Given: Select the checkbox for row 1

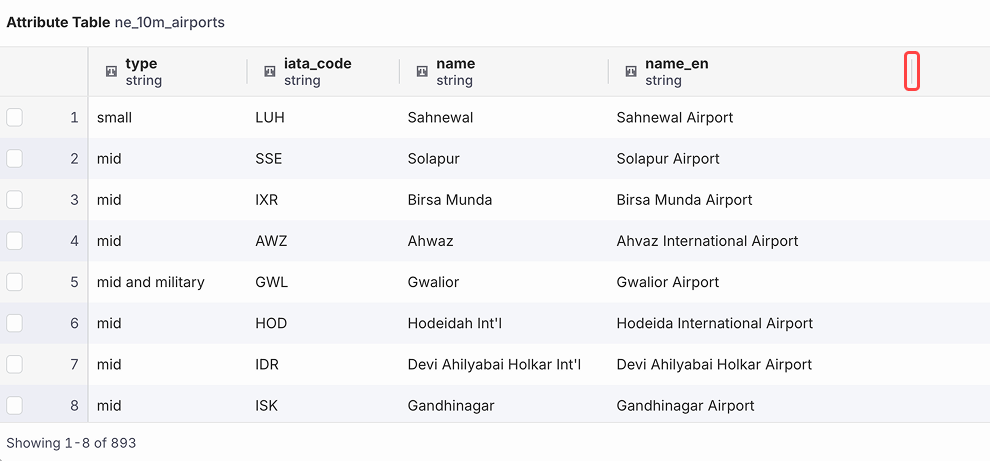Looking at the screenshot, I should point(14,117).
